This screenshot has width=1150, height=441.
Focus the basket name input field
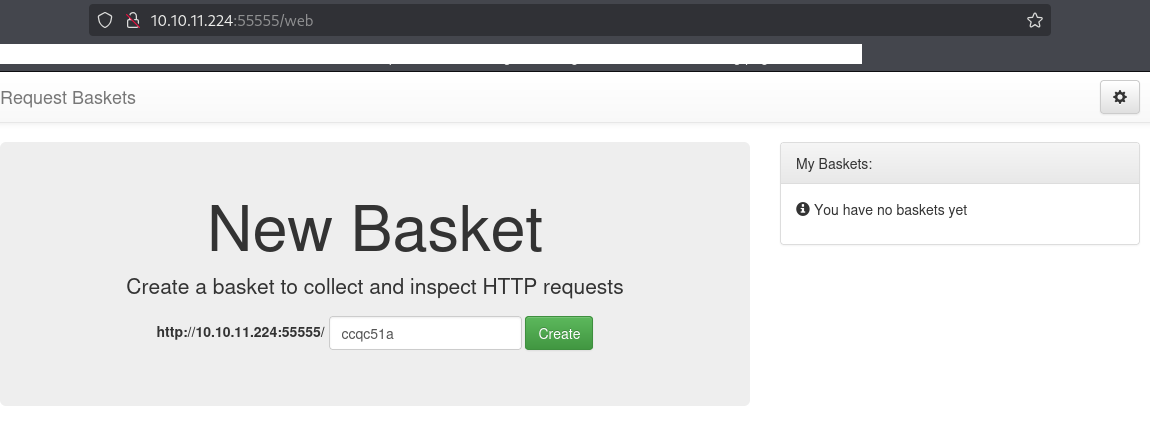tap(425, 334)
